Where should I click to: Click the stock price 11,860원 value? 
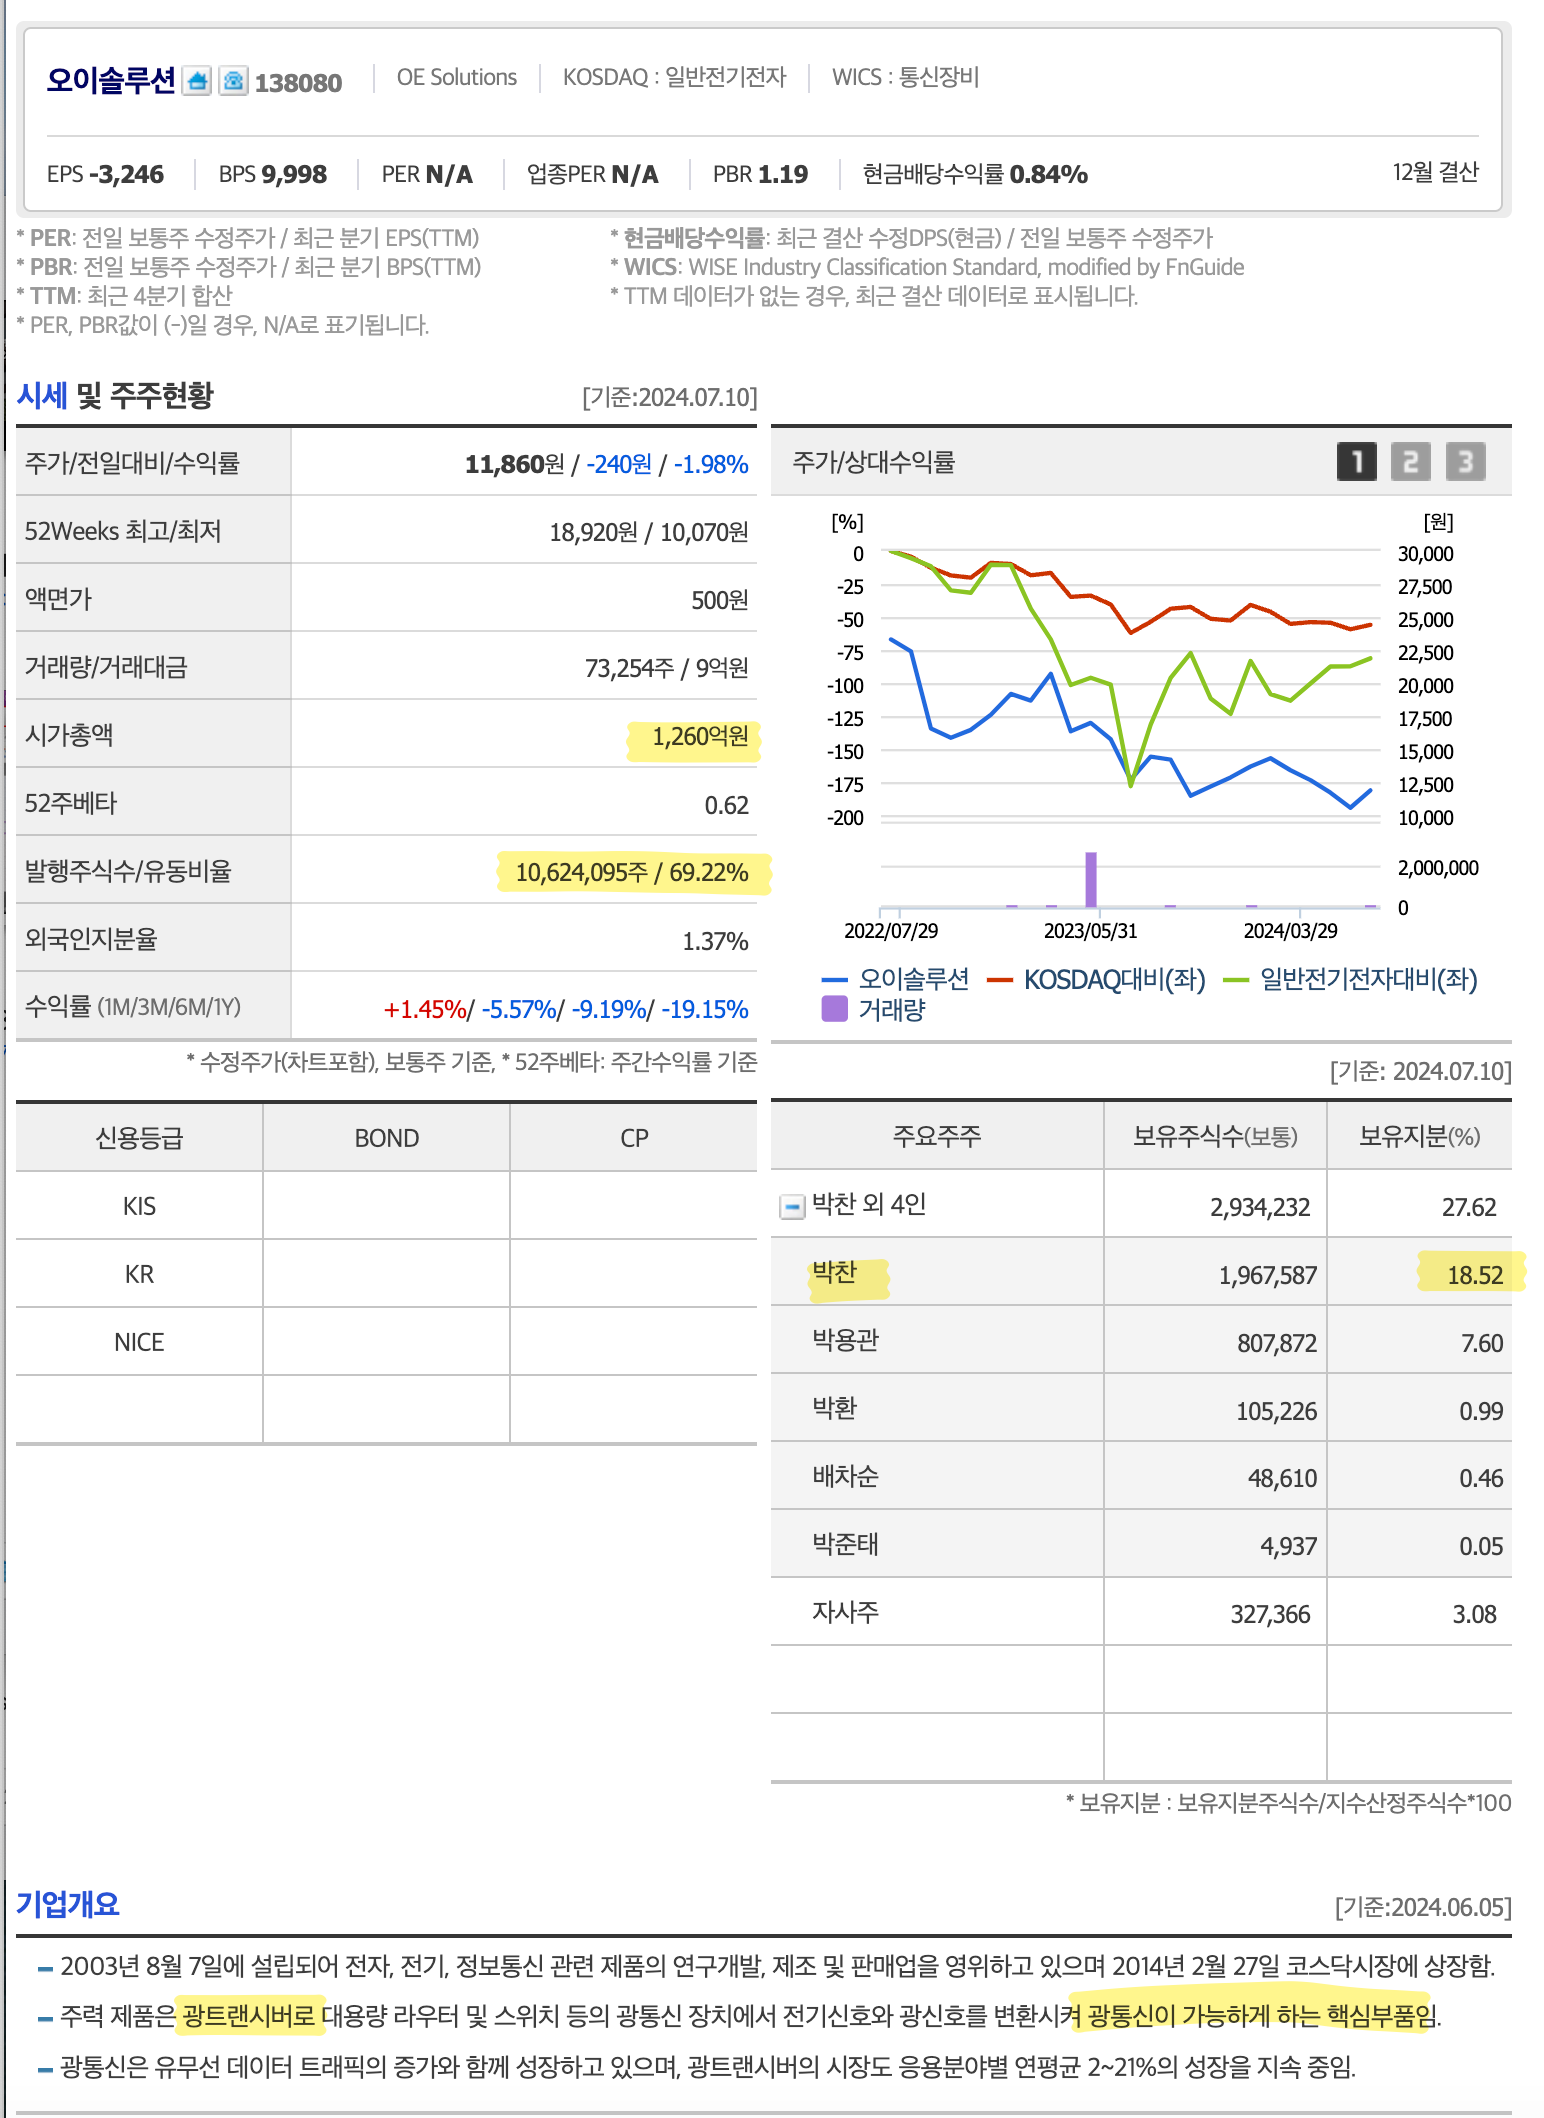point(515,464)
